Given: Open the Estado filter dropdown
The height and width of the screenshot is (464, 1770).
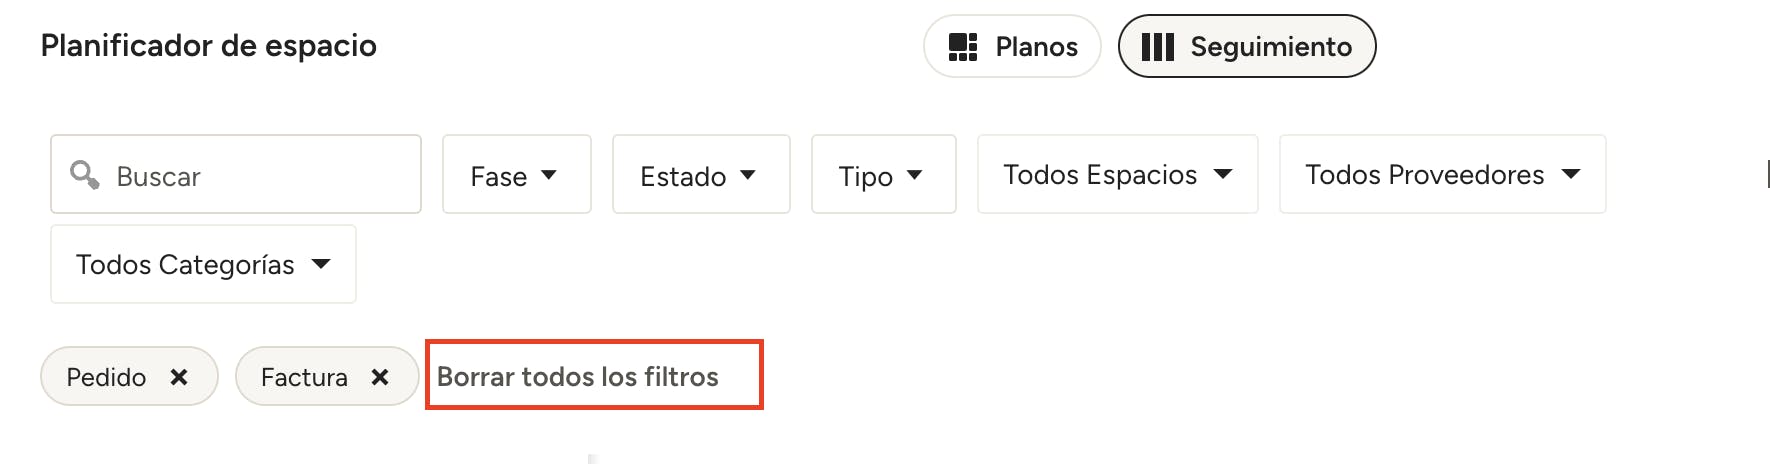Looking at the screenshot, I should (x=701, y=174).
